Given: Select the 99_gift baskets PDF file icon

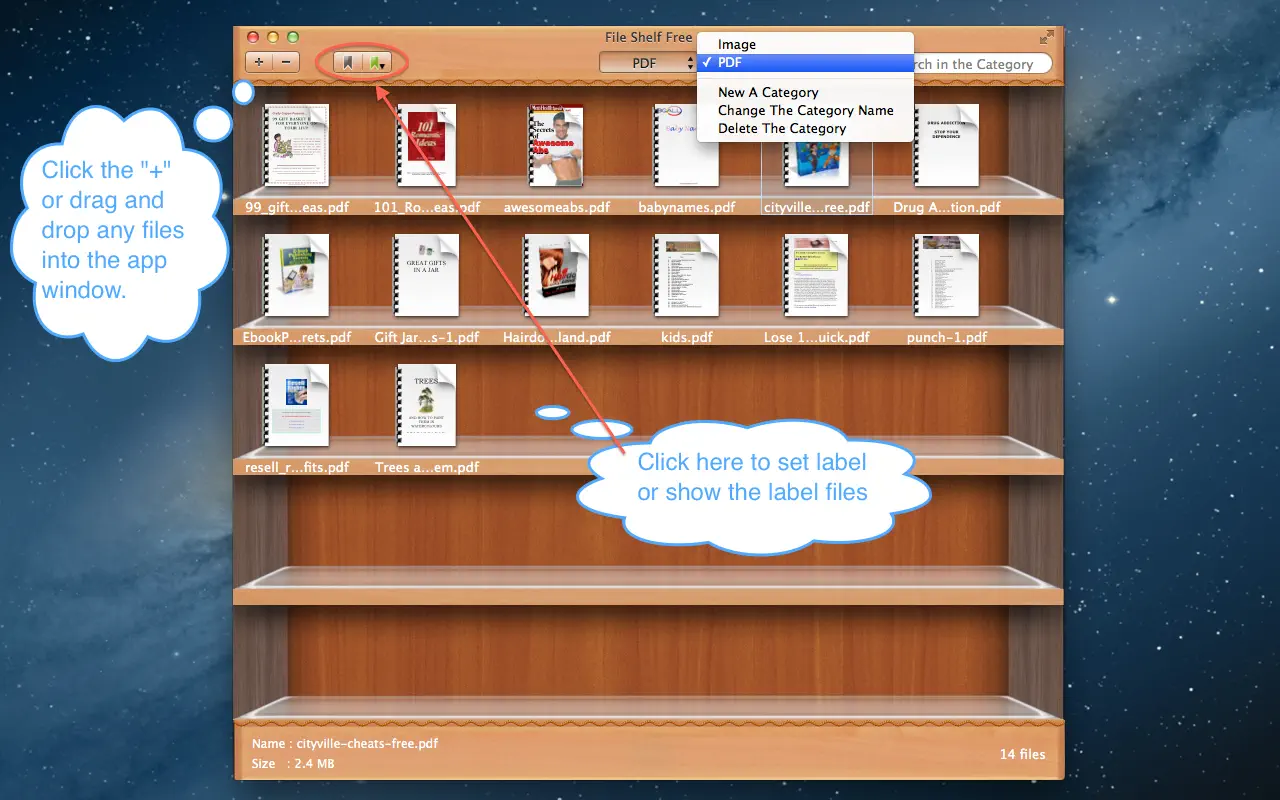Looking at the screenshot, I should (x=296, y=146).
